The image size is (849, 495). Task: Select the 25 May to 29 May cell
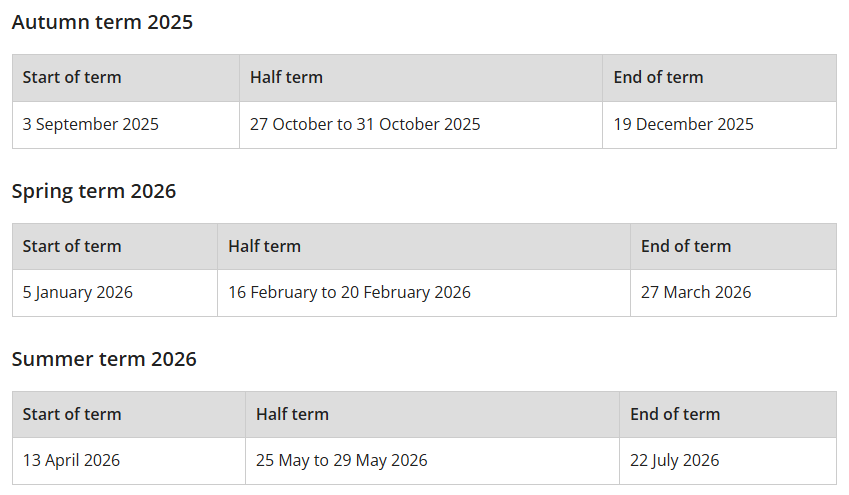pos(341,461)
